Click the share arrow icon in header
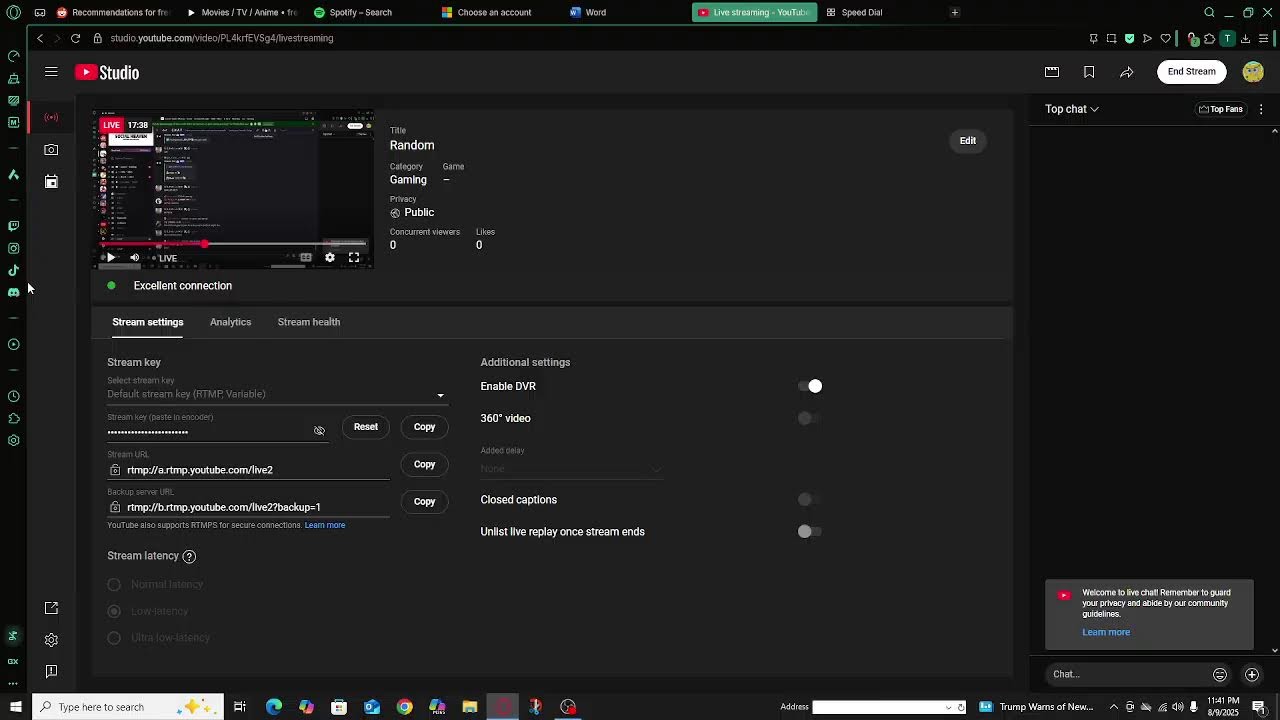The height and width of the screenshot is (720, 1280). pos(1126,72)
